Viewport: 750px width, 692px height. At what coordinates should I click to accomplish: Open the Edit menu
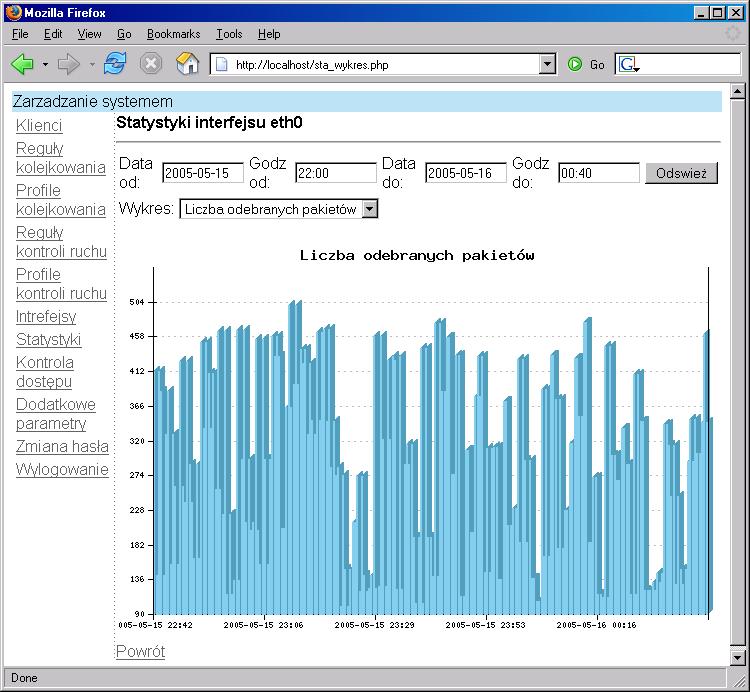click(x=53, y=34)
